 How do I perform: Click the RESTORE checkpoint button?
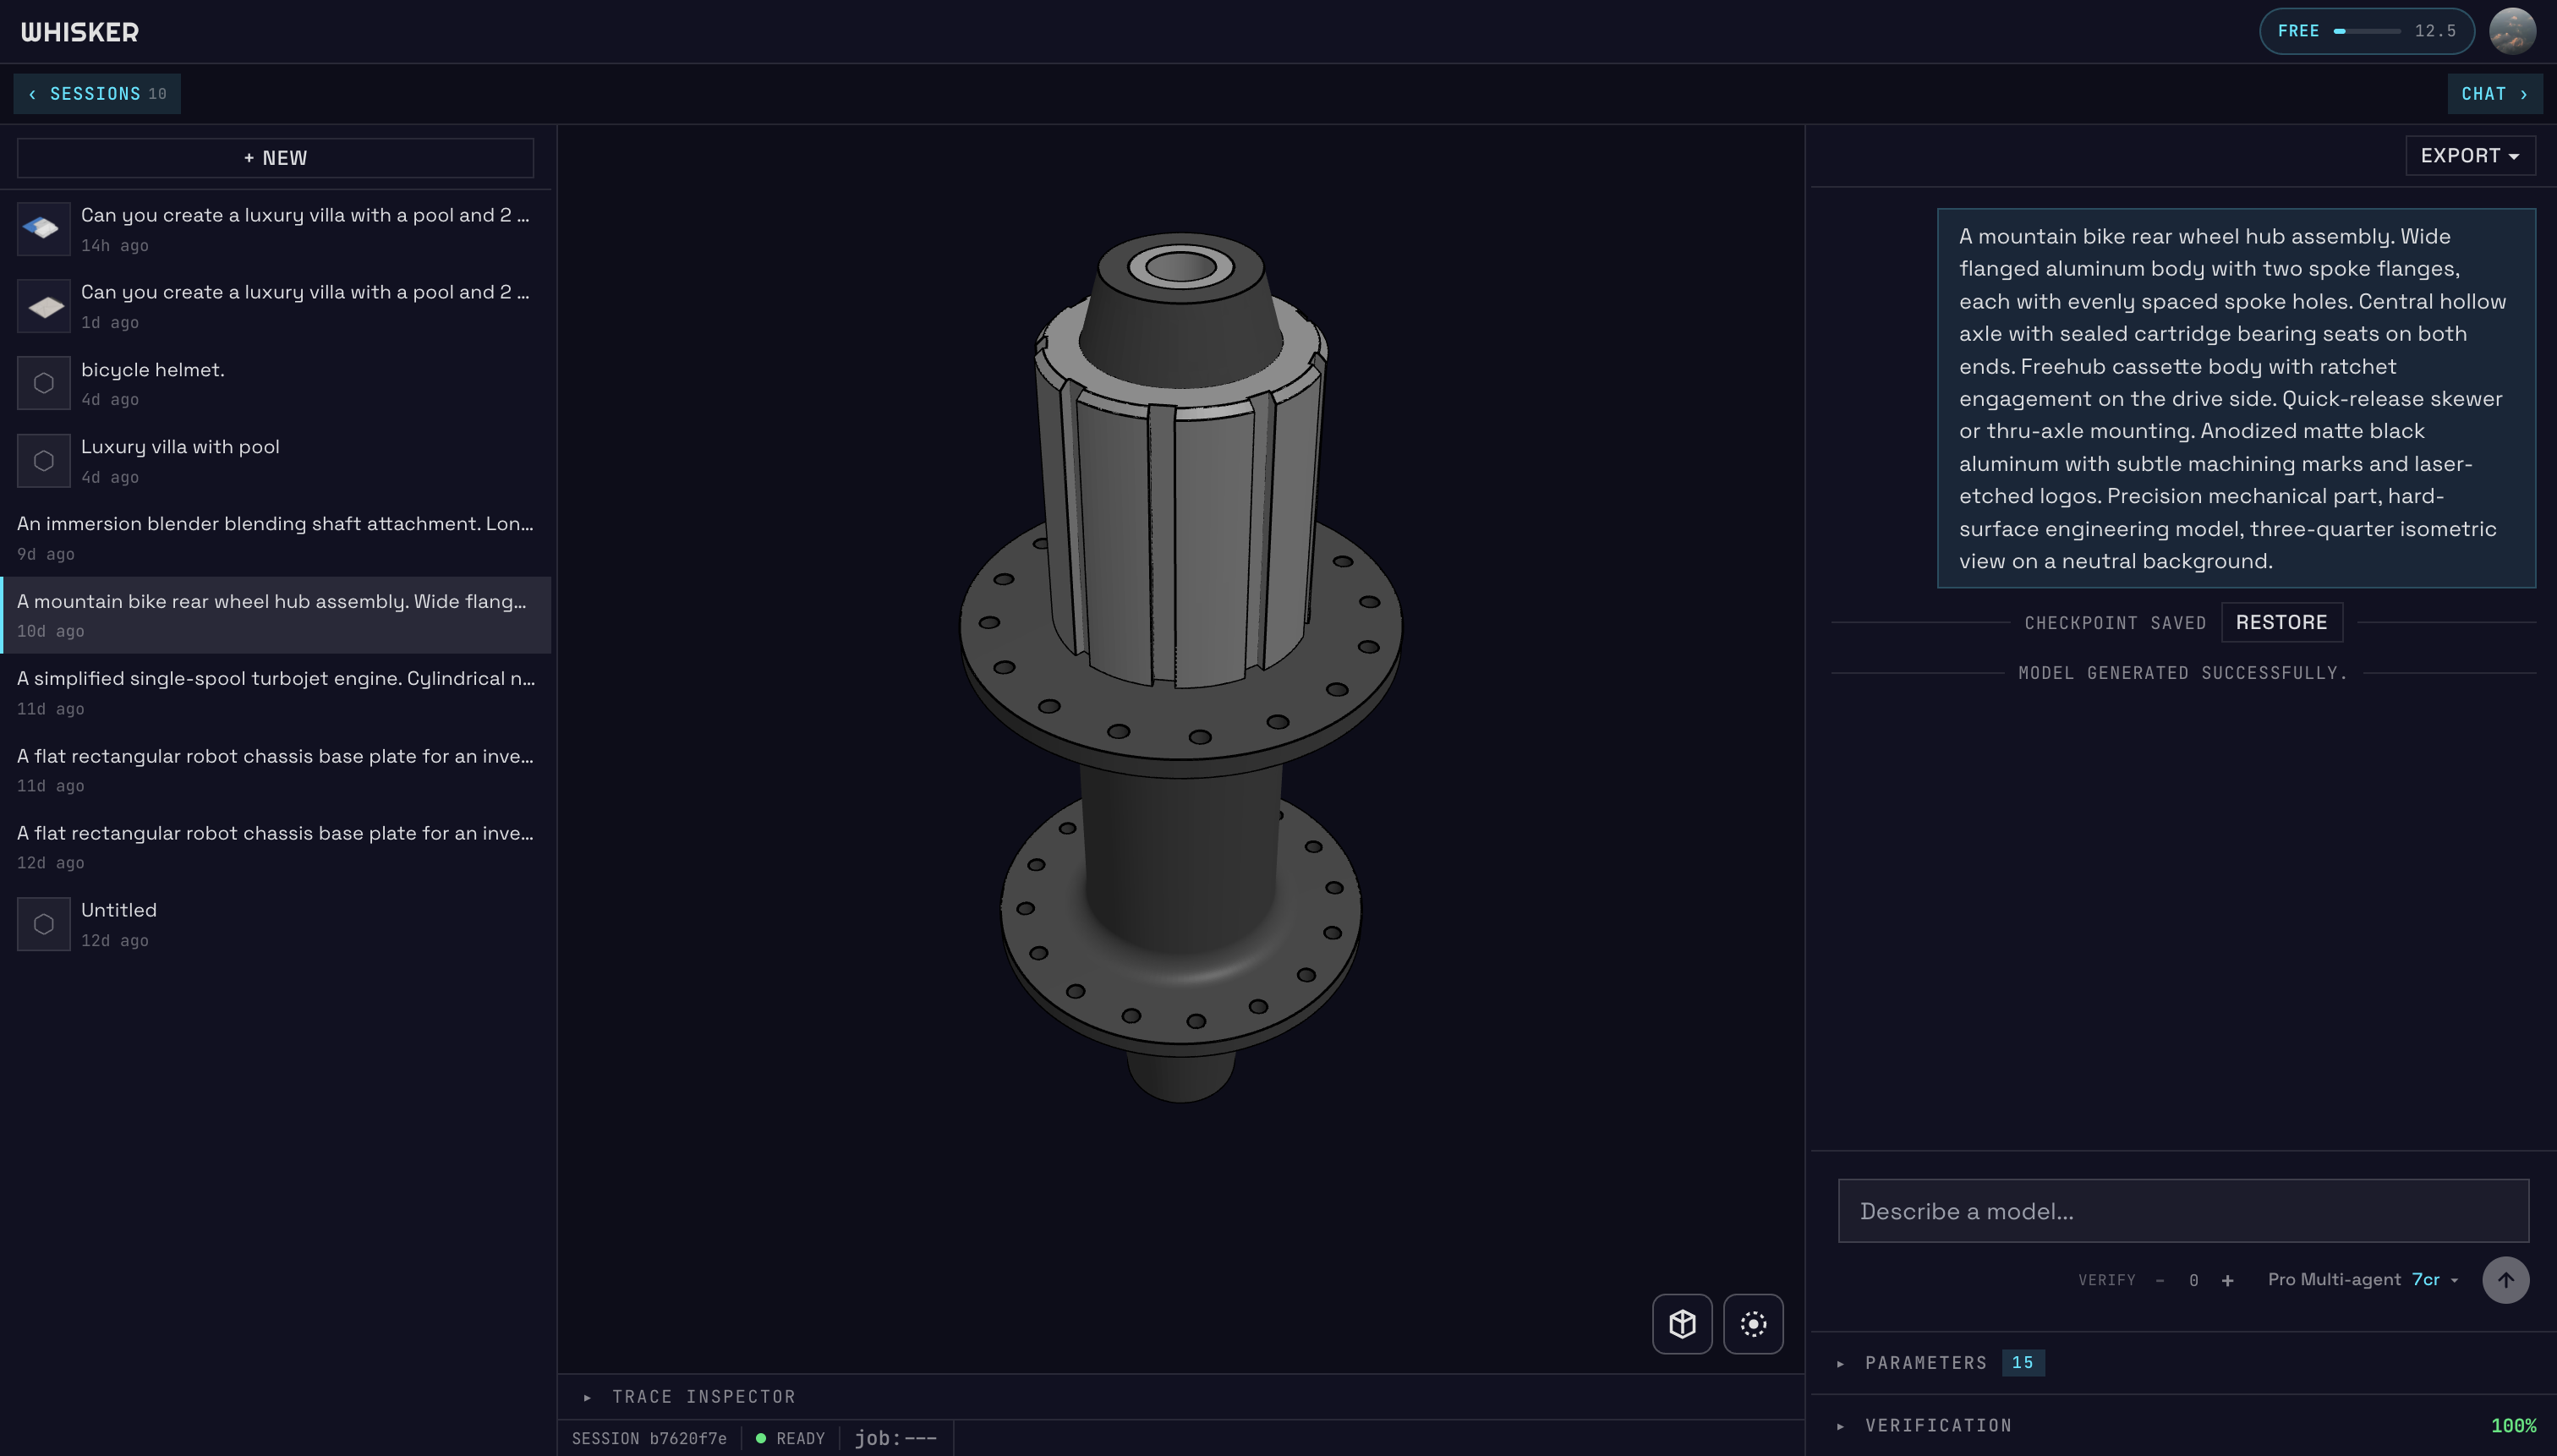click(x=2281, y=622)
